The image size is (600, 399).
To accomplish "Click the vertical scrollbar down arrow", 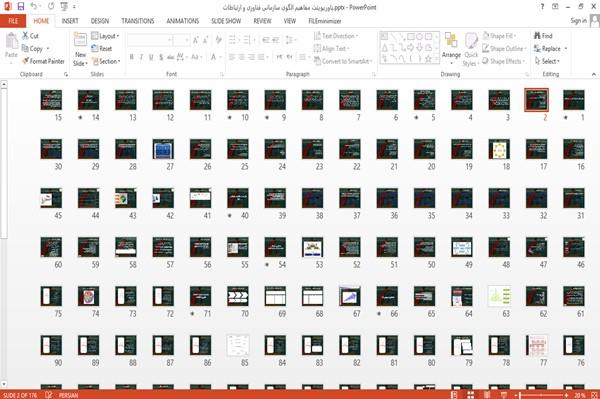I will (4, 384).
